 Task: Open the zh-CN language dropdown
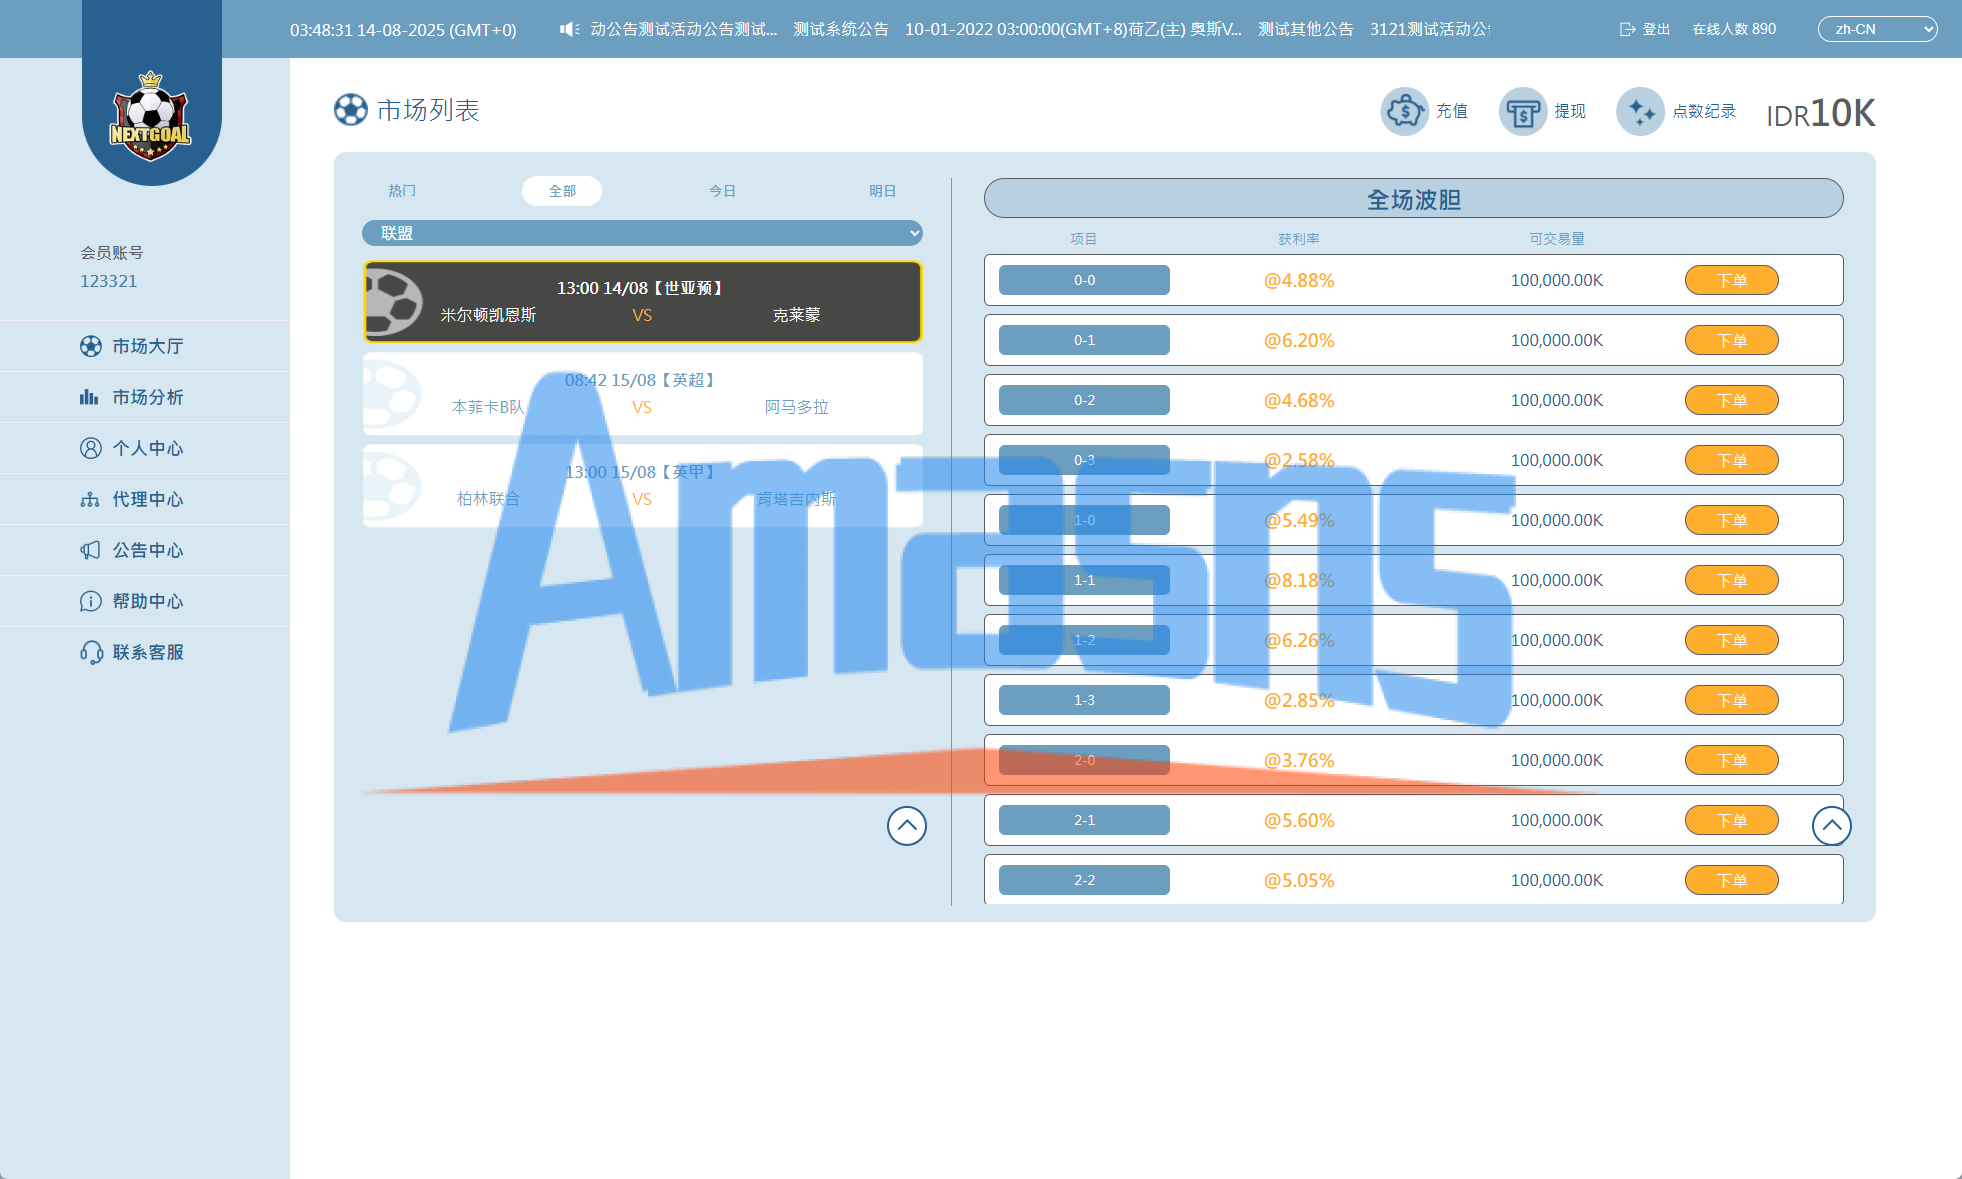point(1876,29)
